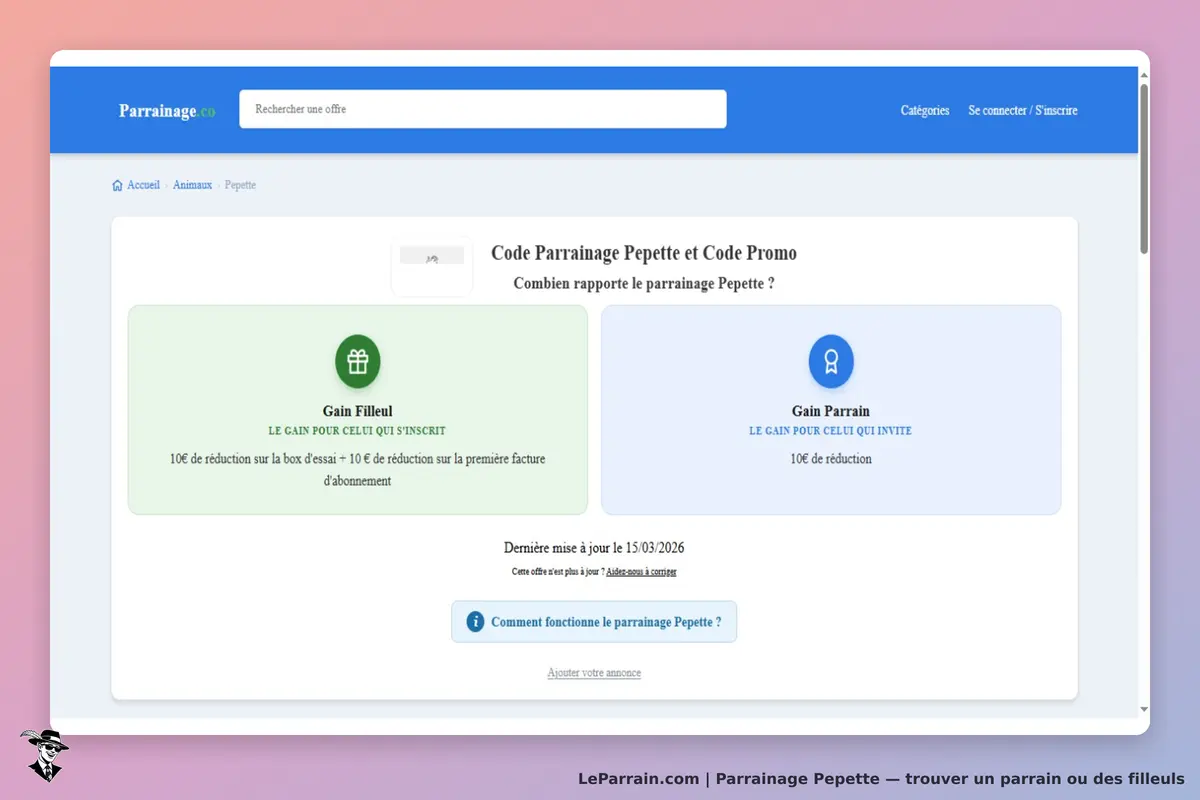The image size is (1200, 800).
Task: Click Combien rapporte le parrainage Pepette subtitle
Action: (x=644, y=284)
